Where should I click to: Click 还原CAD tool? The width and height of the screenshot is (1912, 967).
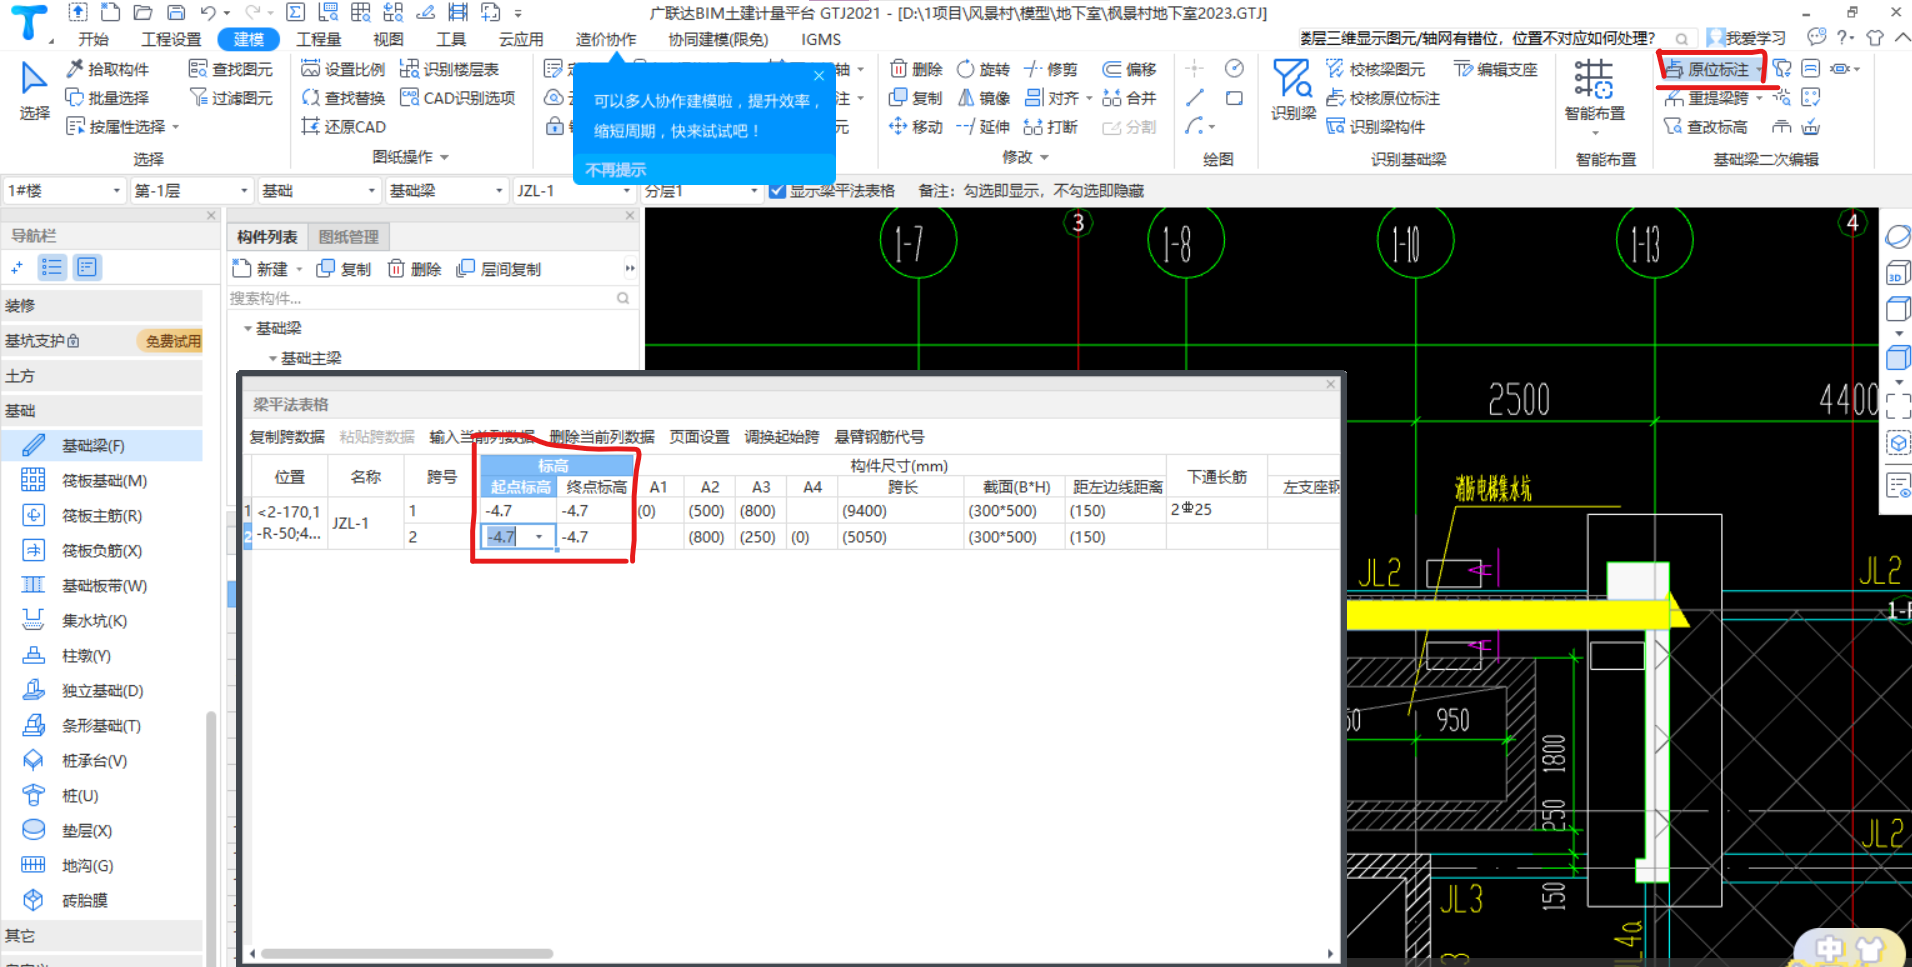pos(343,127)
